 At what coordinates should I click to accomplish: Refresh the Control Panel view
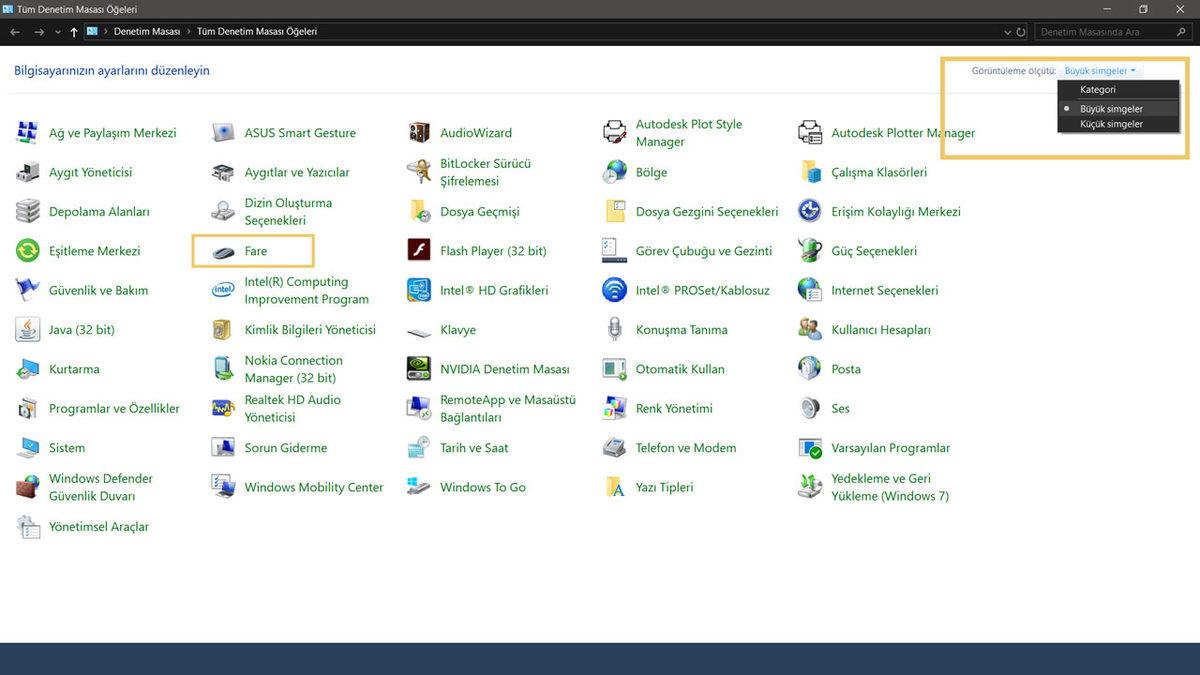(x=1021, y=32)
